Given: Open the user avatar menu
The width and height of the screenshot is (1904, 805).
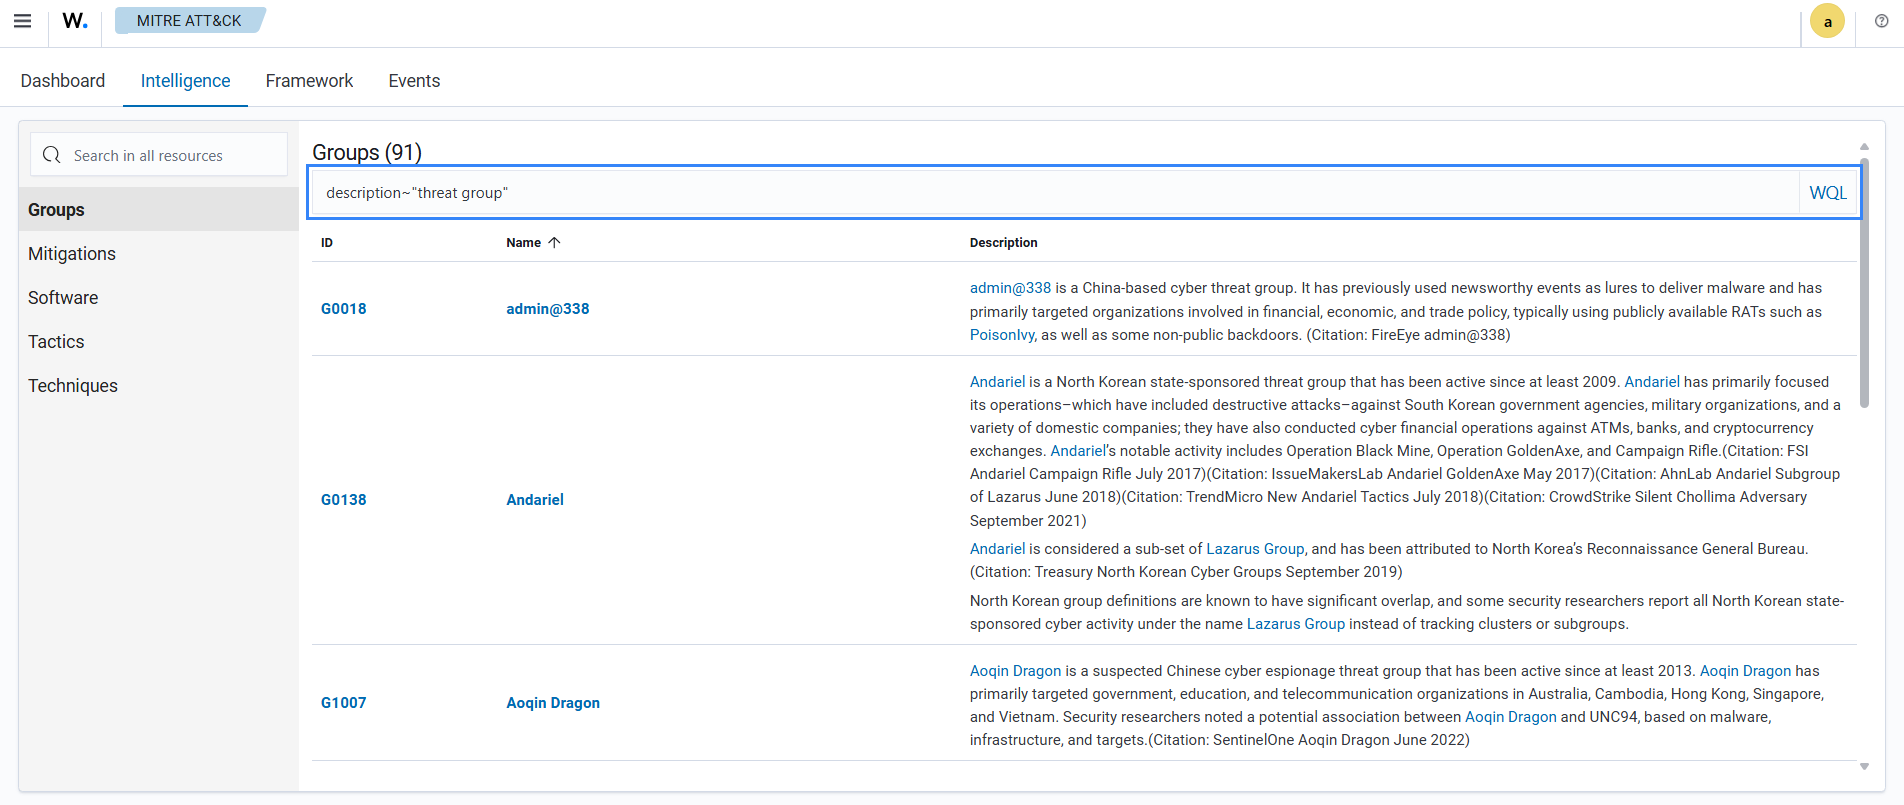Looking at the screenshot, I should 1827,22.
